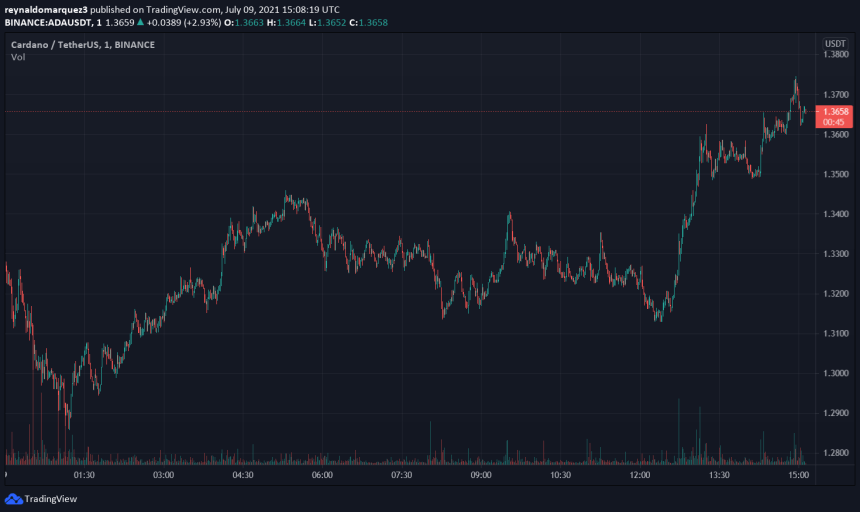Click the Cardano / TetherUS chart title
Screen dimensions: 860x512
click(83, 45)
